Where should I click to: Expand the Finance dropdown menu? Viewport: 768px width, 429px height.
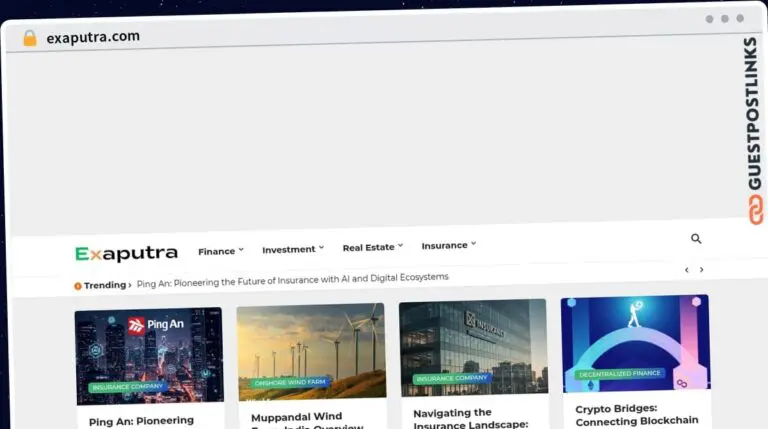[220, 251]
